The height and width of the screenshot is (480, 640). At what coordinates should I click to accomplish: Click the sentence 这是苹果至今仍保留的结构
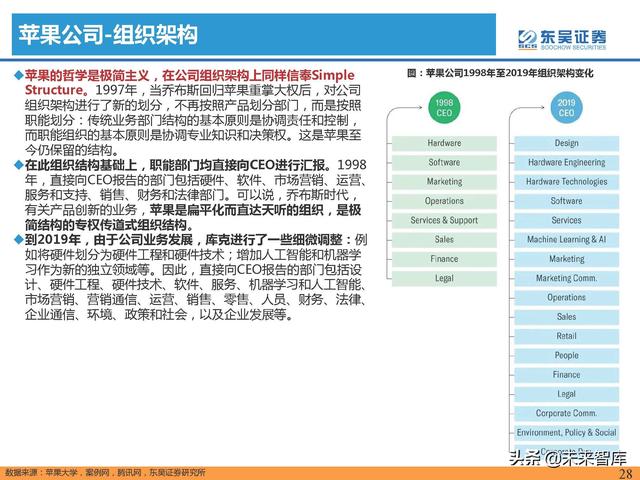tap(193, 142)
